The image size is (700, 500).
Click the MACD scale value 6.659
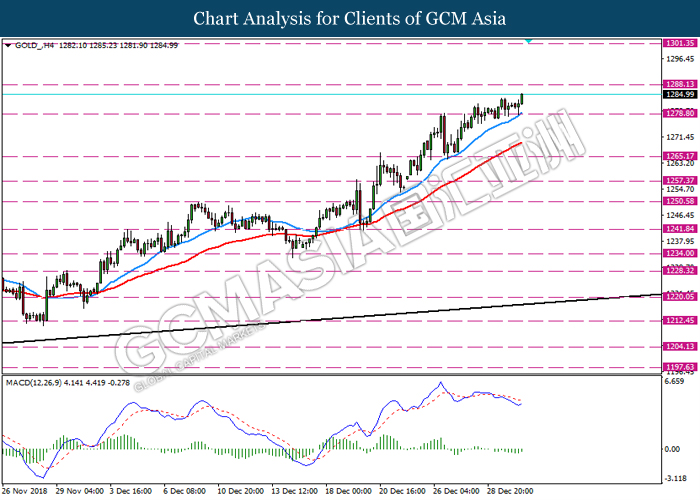674,381
